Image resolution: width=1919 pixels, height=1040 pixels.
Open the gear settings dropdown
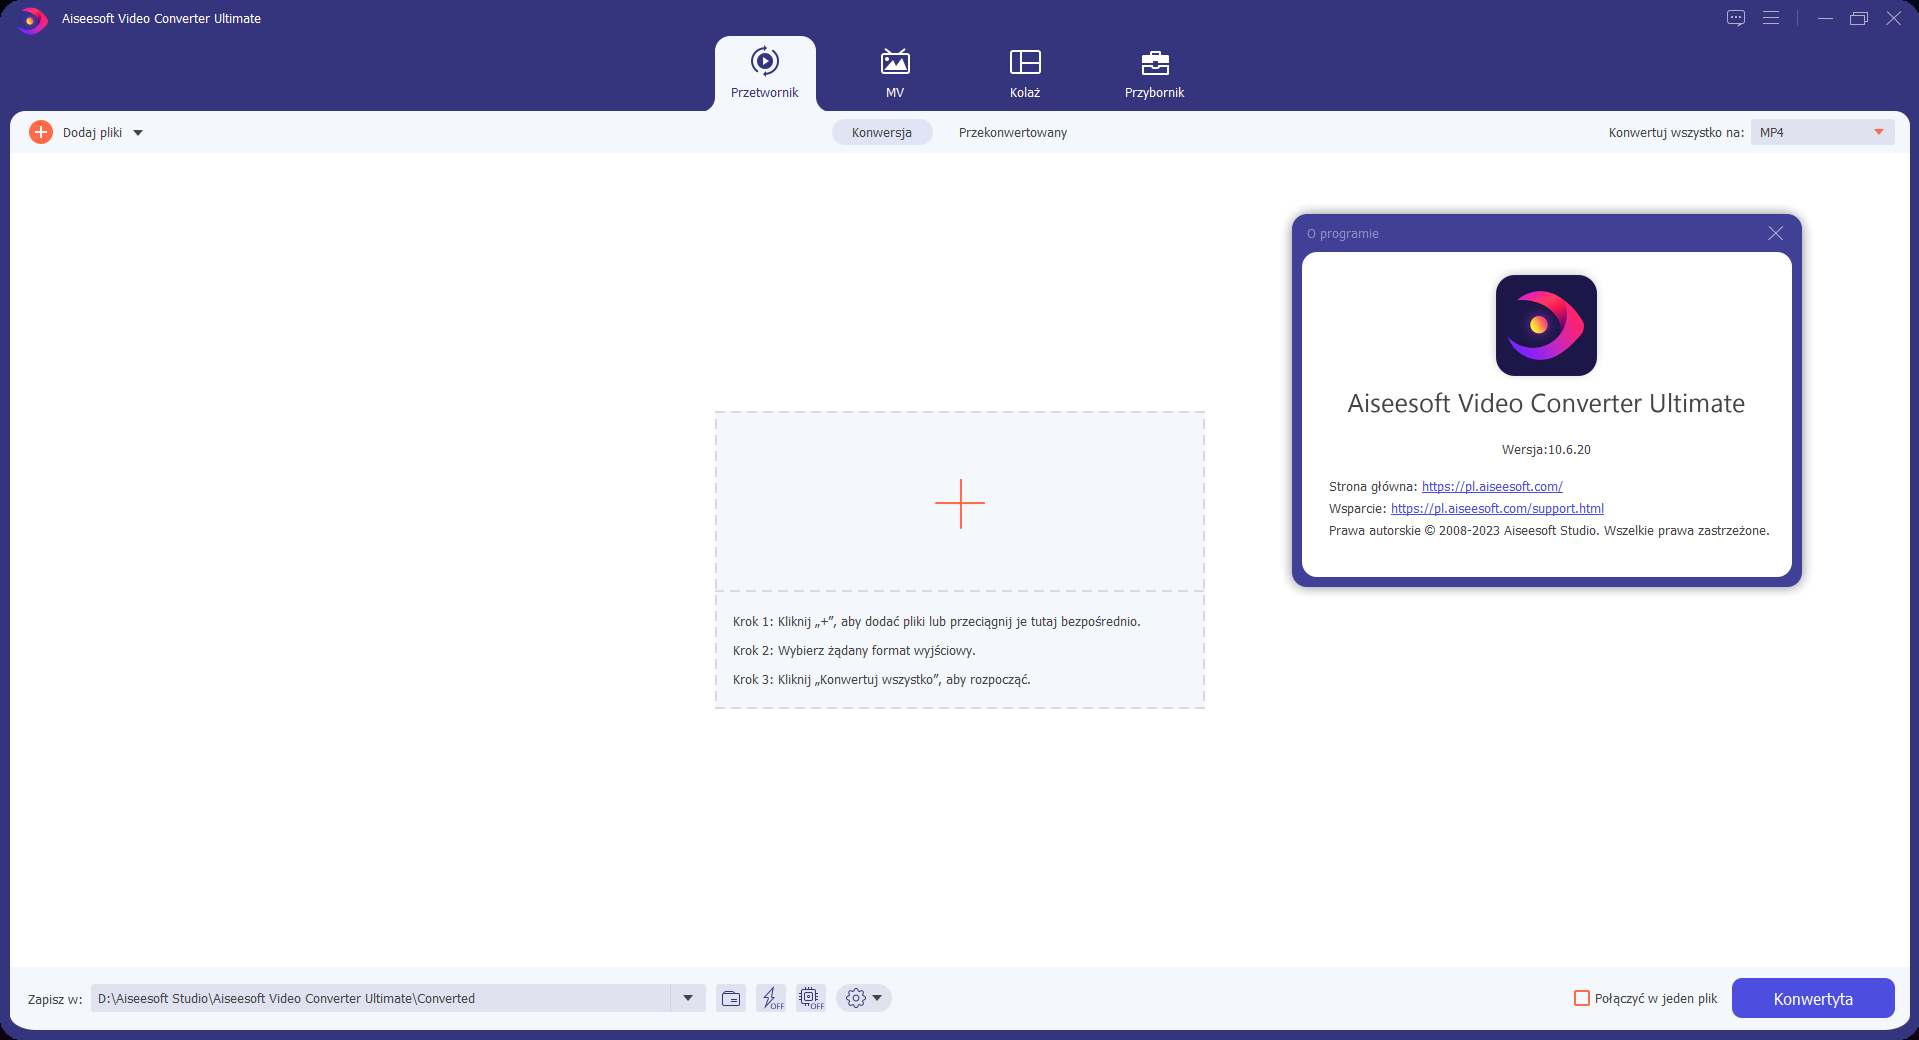[863, 998]
